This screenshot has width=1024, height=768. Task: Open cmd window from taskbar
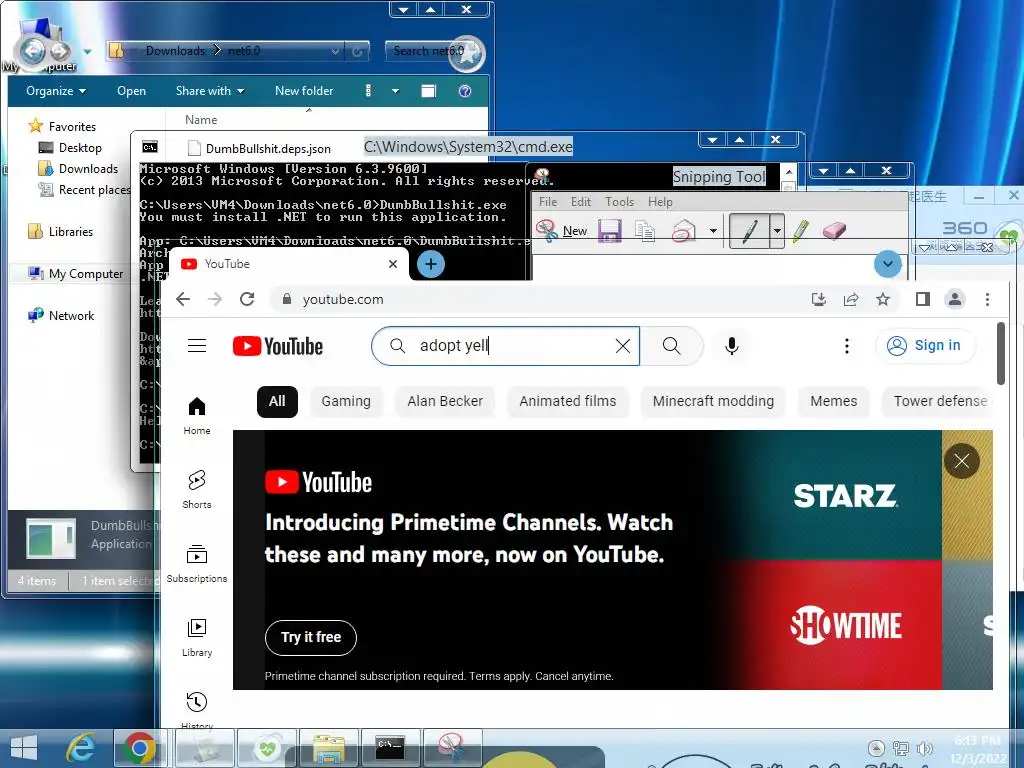(x=390, y=748)
